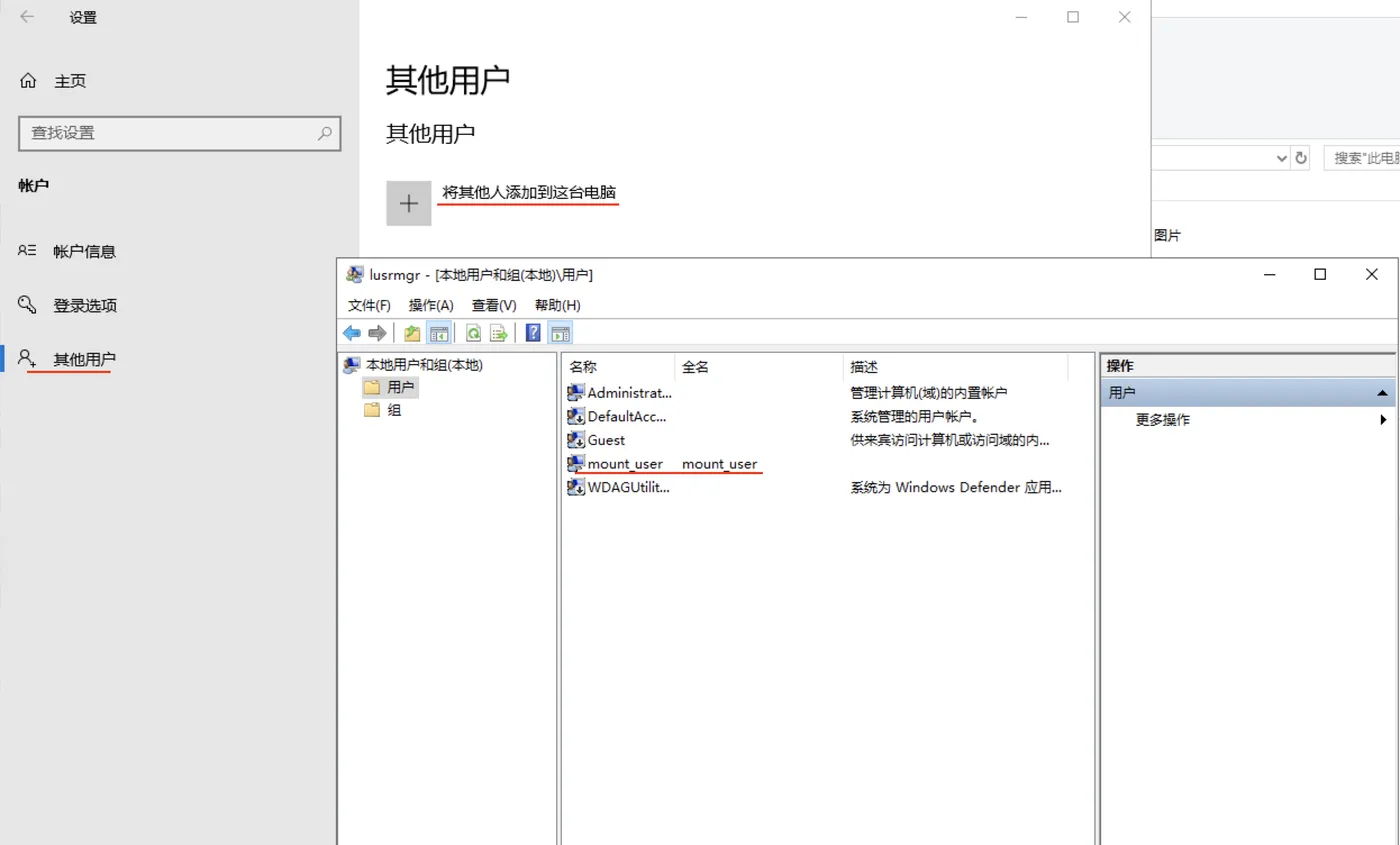
Task: Click the plus icon to add another user
Action: pos(409,203)
